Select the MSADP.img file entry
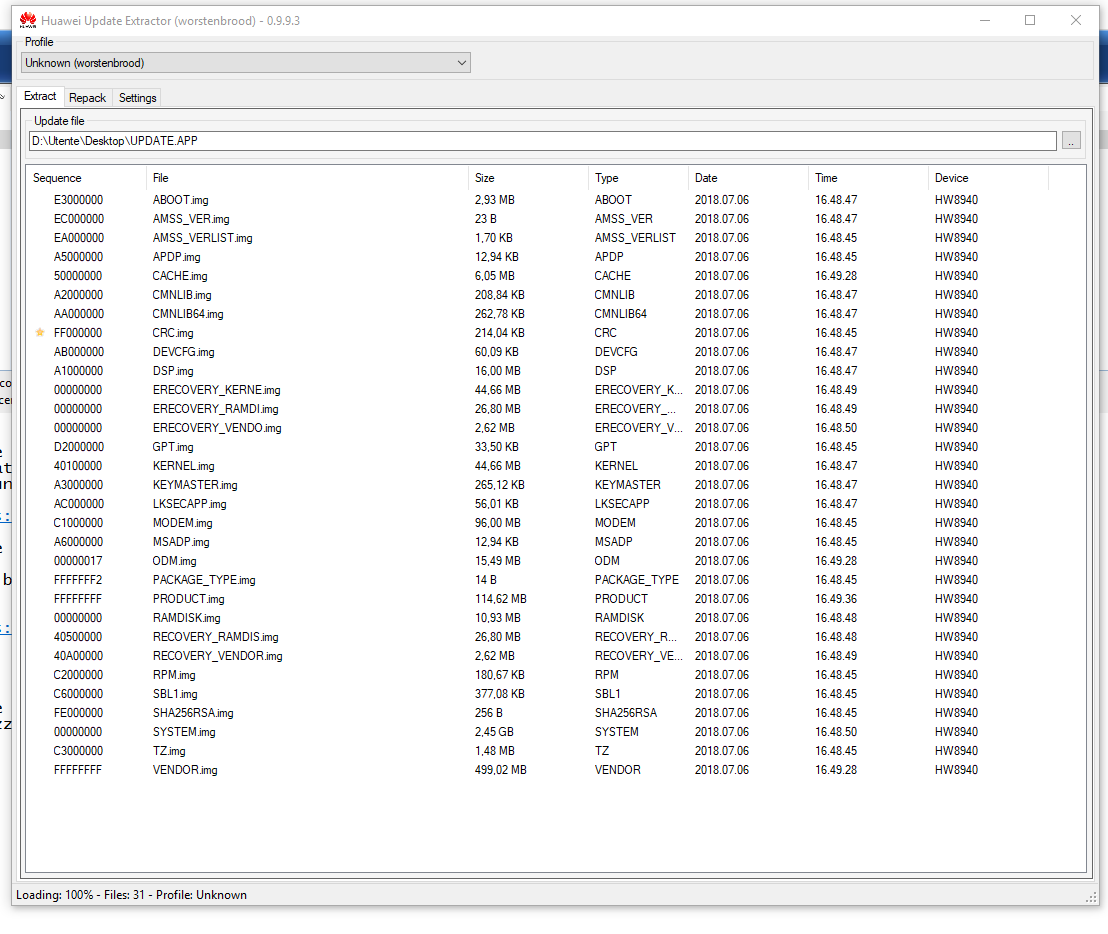The width and height of the screenshot is (1108, 934). (181, 543)
